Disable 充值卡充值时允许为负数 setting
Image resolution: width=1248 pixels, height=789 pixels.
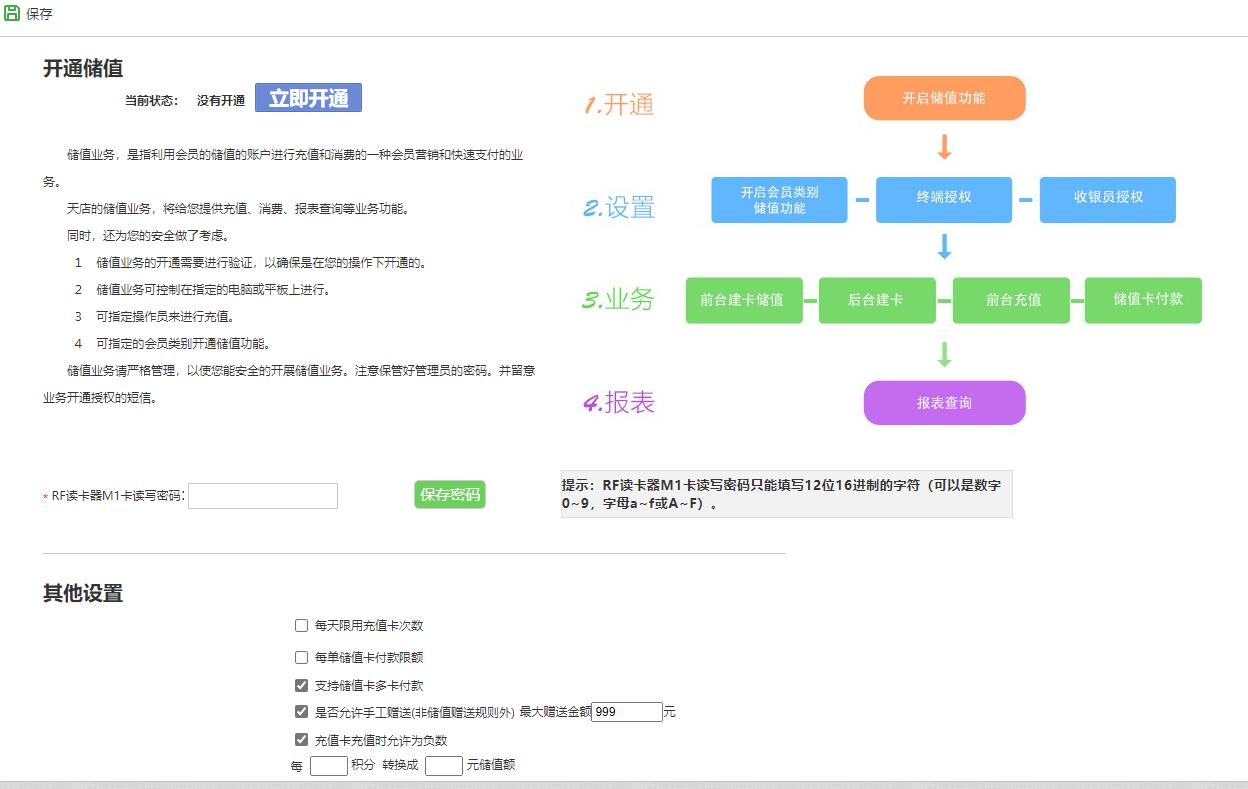[301, 739]
